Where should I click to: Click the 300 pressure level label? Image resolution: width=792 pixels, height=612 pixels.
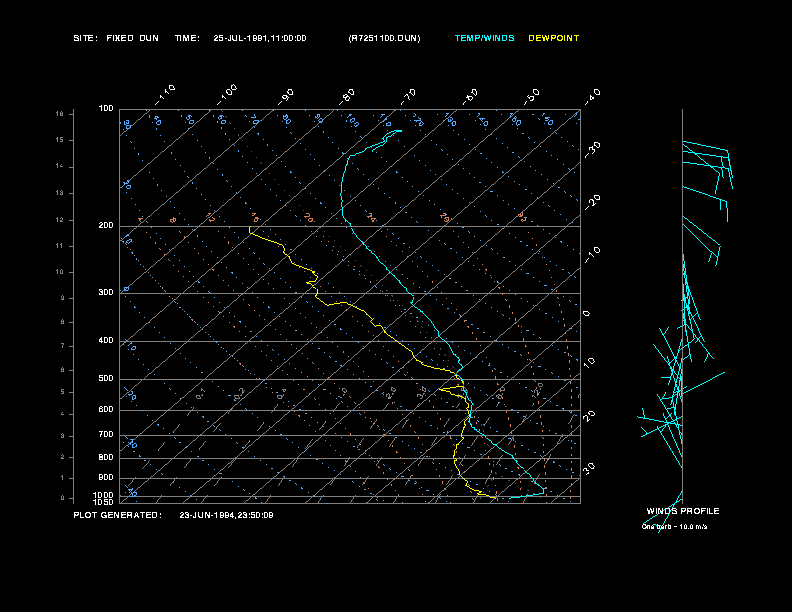click(106, 293)
